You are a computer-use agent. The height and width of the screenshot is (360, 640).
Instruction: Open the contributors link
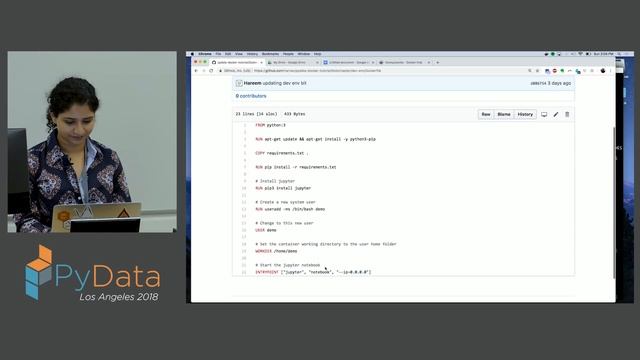click(x=251, y=96)
